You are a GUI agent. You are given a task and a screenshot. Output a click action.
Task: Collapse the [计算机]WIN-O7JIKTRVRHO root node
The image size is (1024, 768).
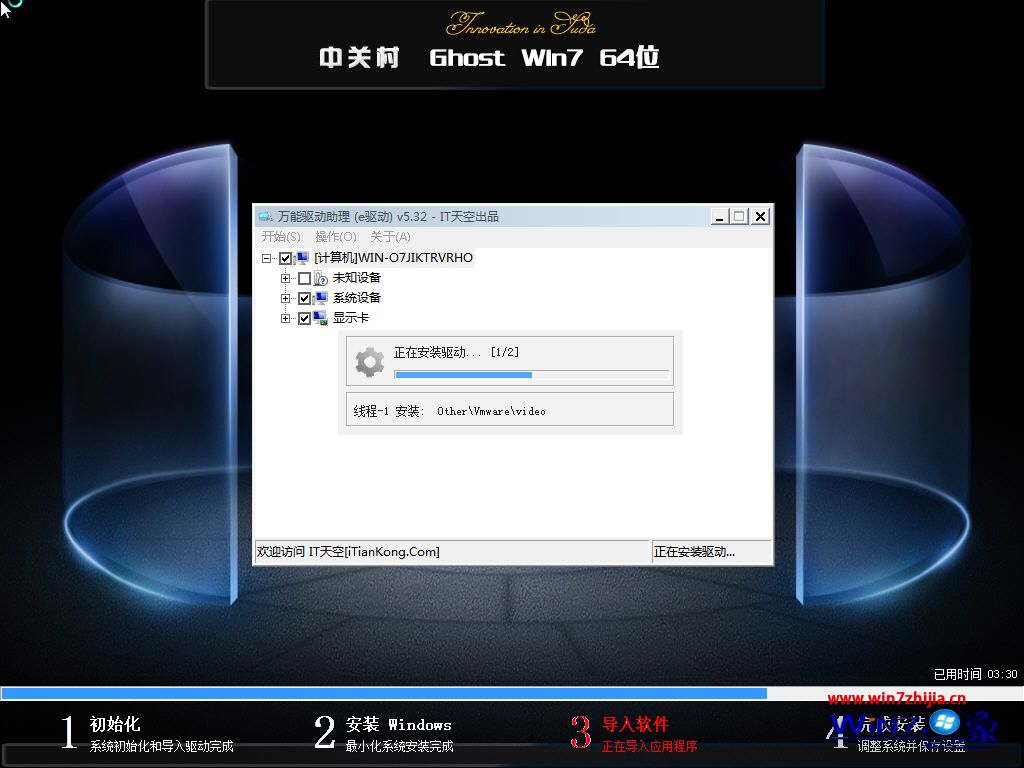pos(264,258)
